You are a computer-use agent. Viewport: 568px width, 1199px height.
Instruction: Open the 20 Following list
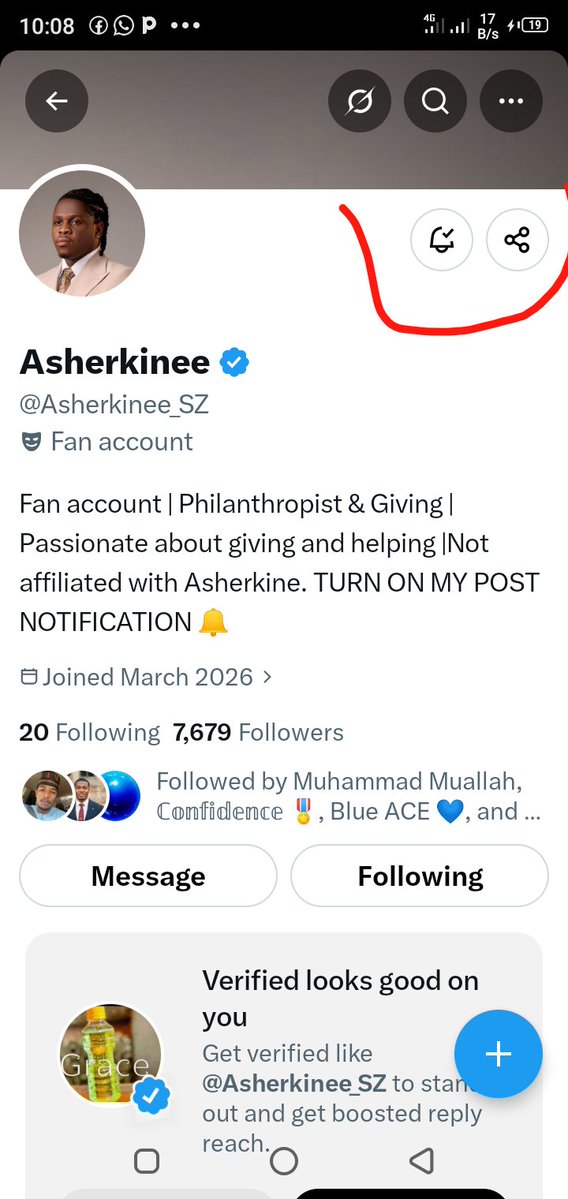click(89, 733)
